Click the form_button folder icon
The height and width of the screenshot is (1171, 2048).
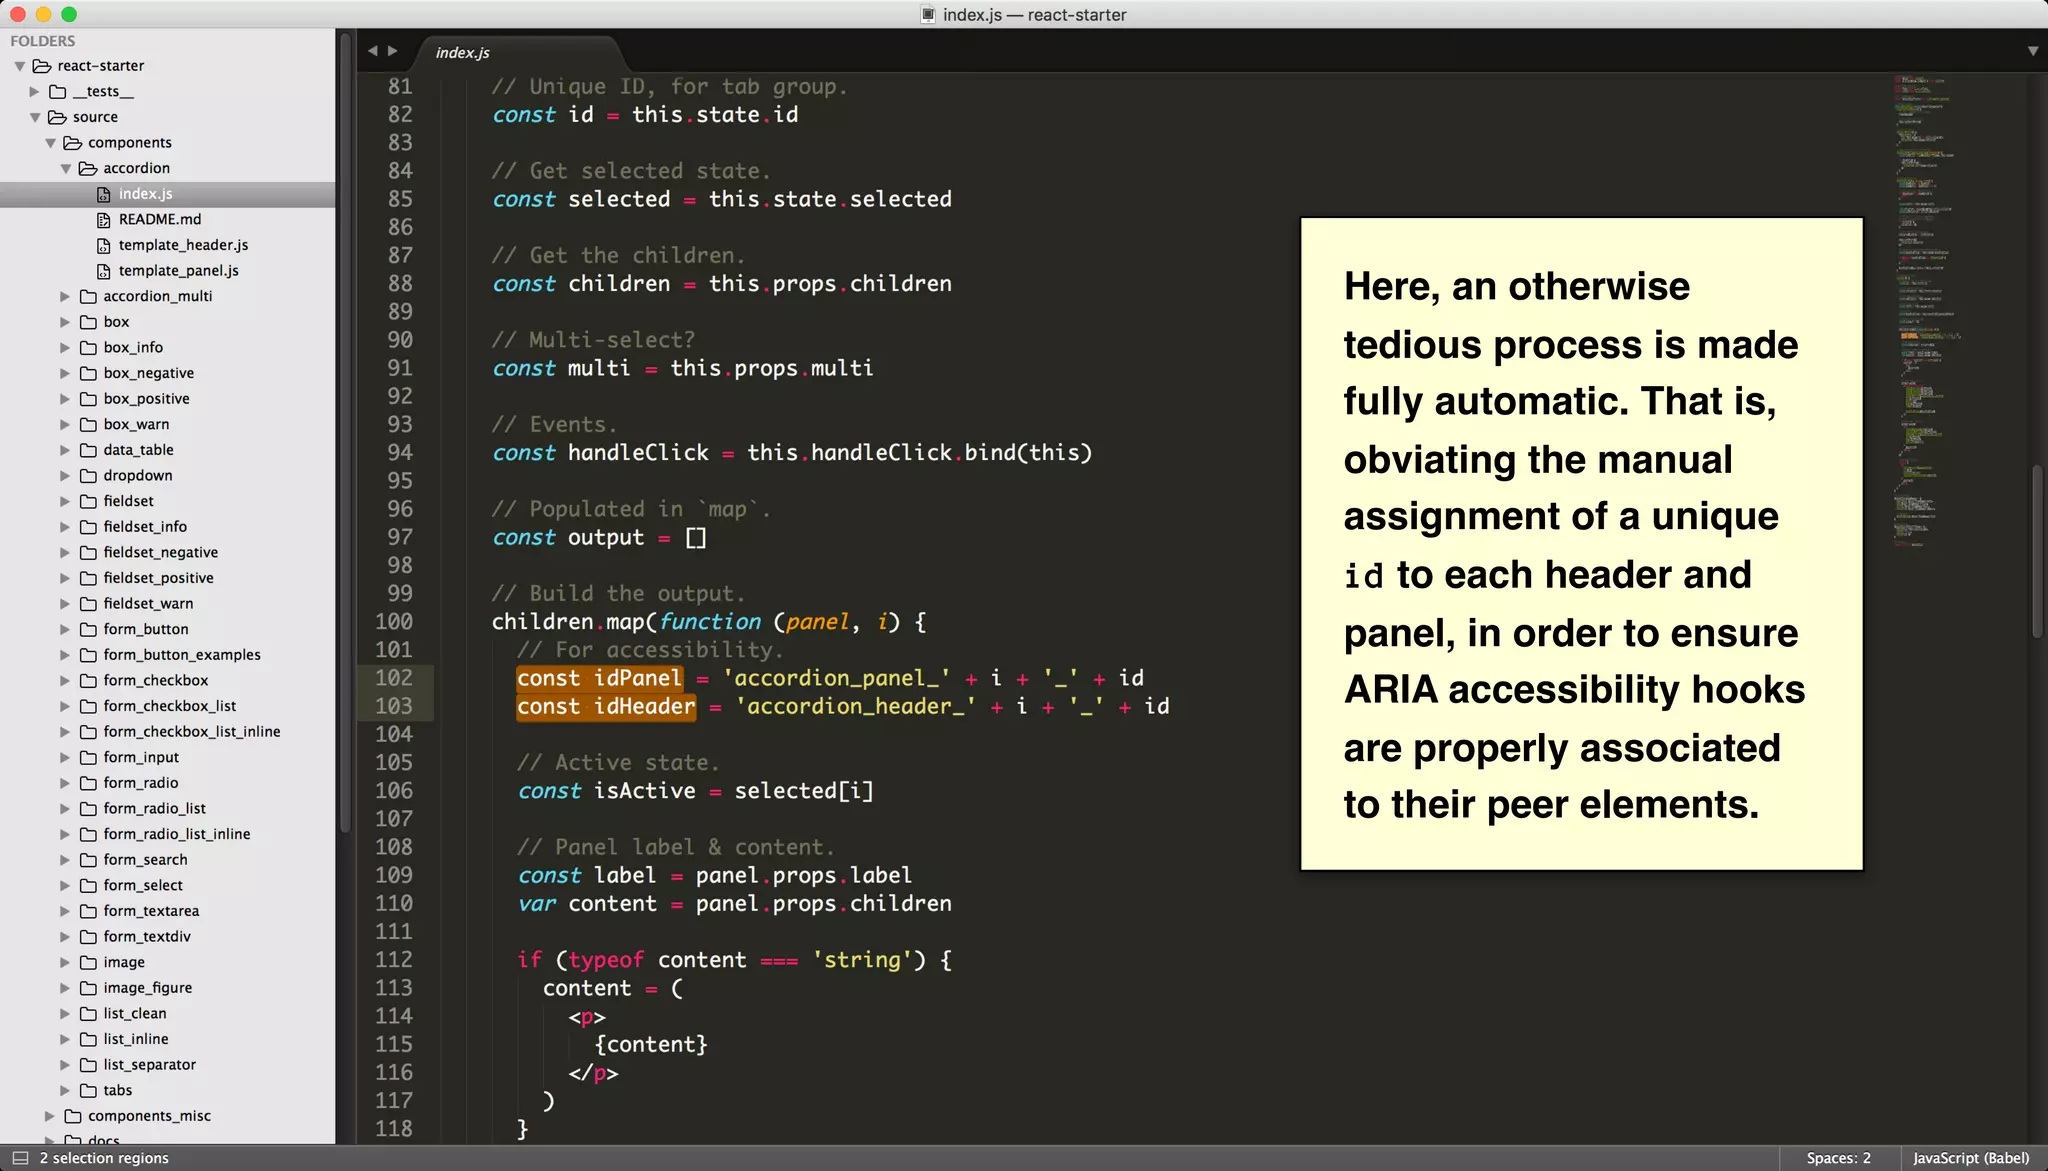click(x=88, y=629)
